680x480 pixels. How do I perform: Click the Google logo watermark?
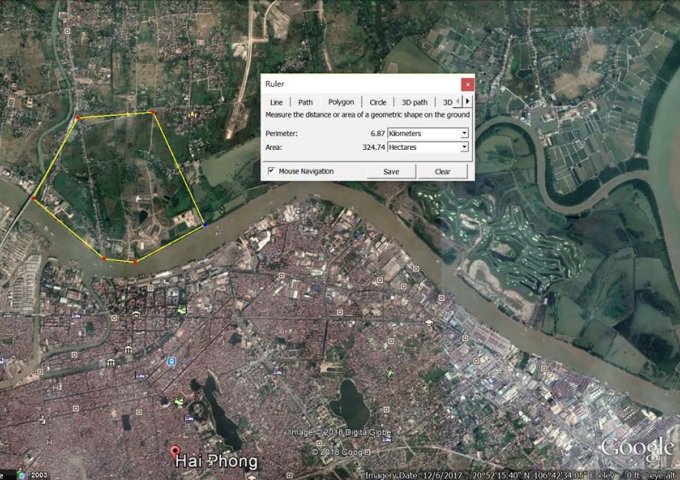(638, 447)
